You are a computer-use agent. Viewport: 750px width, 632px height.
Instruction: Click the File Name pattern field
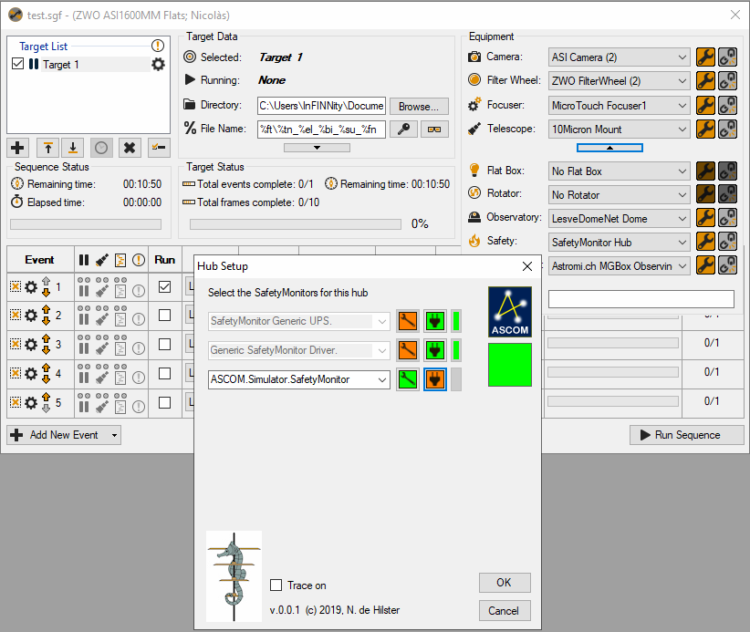tap(321, 129)
